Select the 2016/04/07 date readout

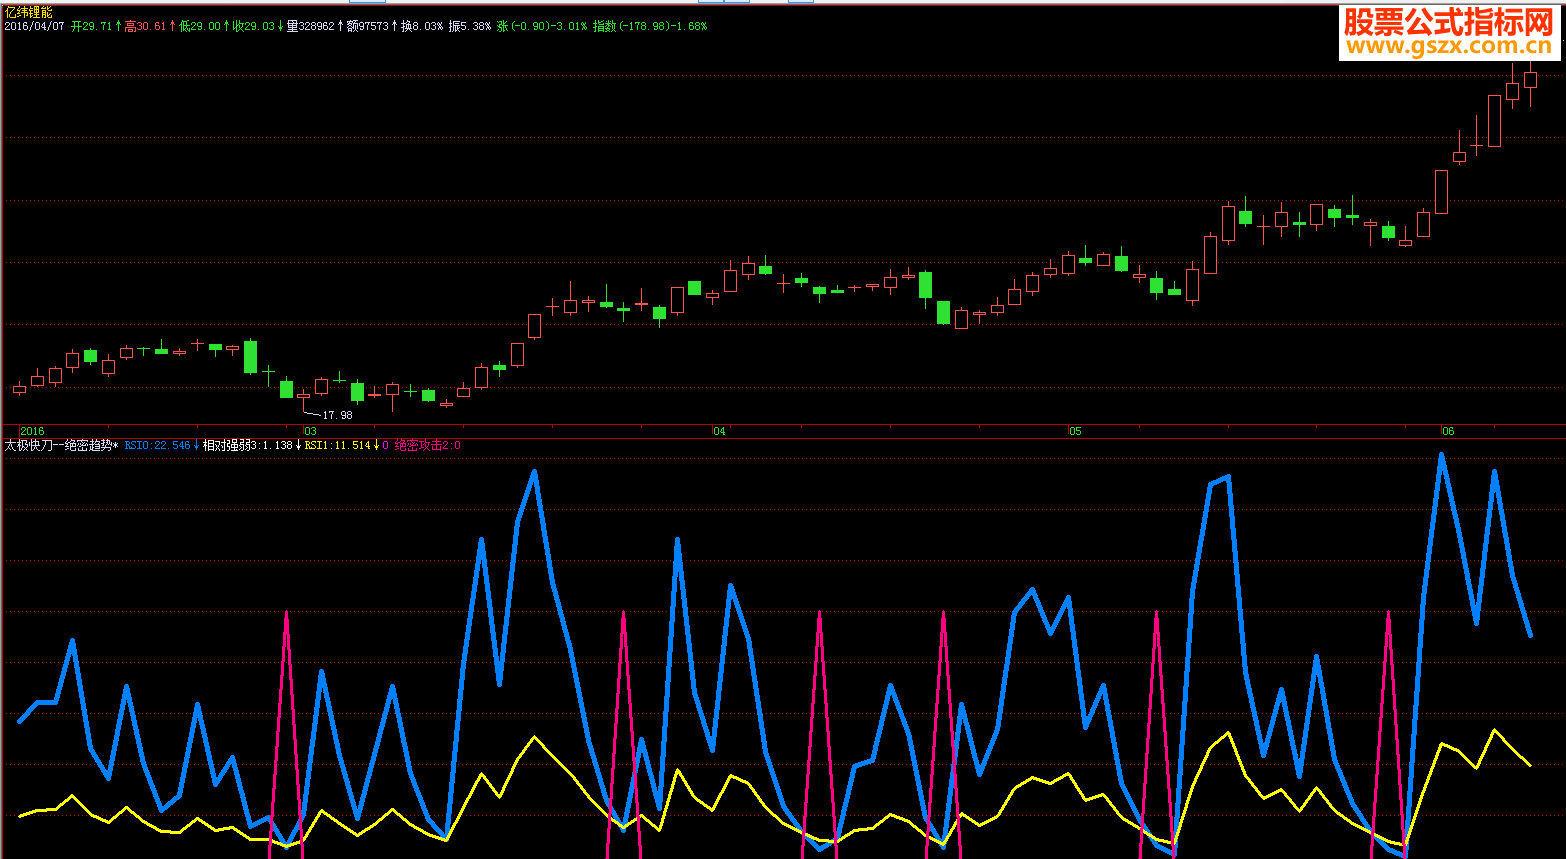click(x=35, y=26)
